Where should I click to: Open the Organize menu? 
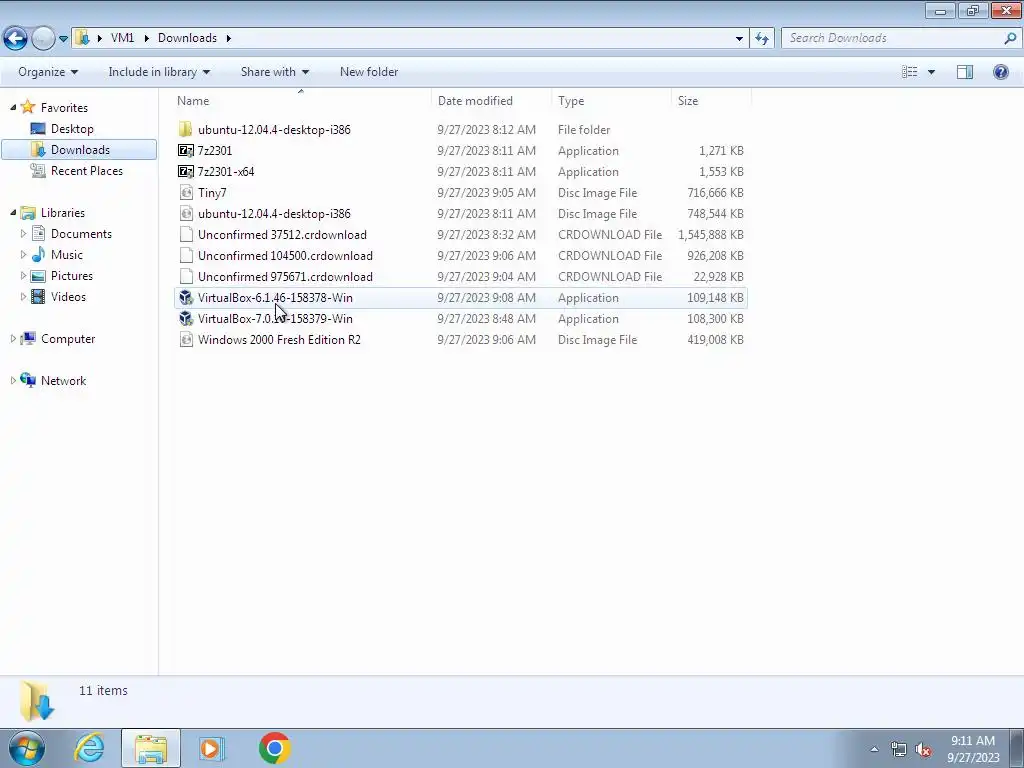[48, 72]
